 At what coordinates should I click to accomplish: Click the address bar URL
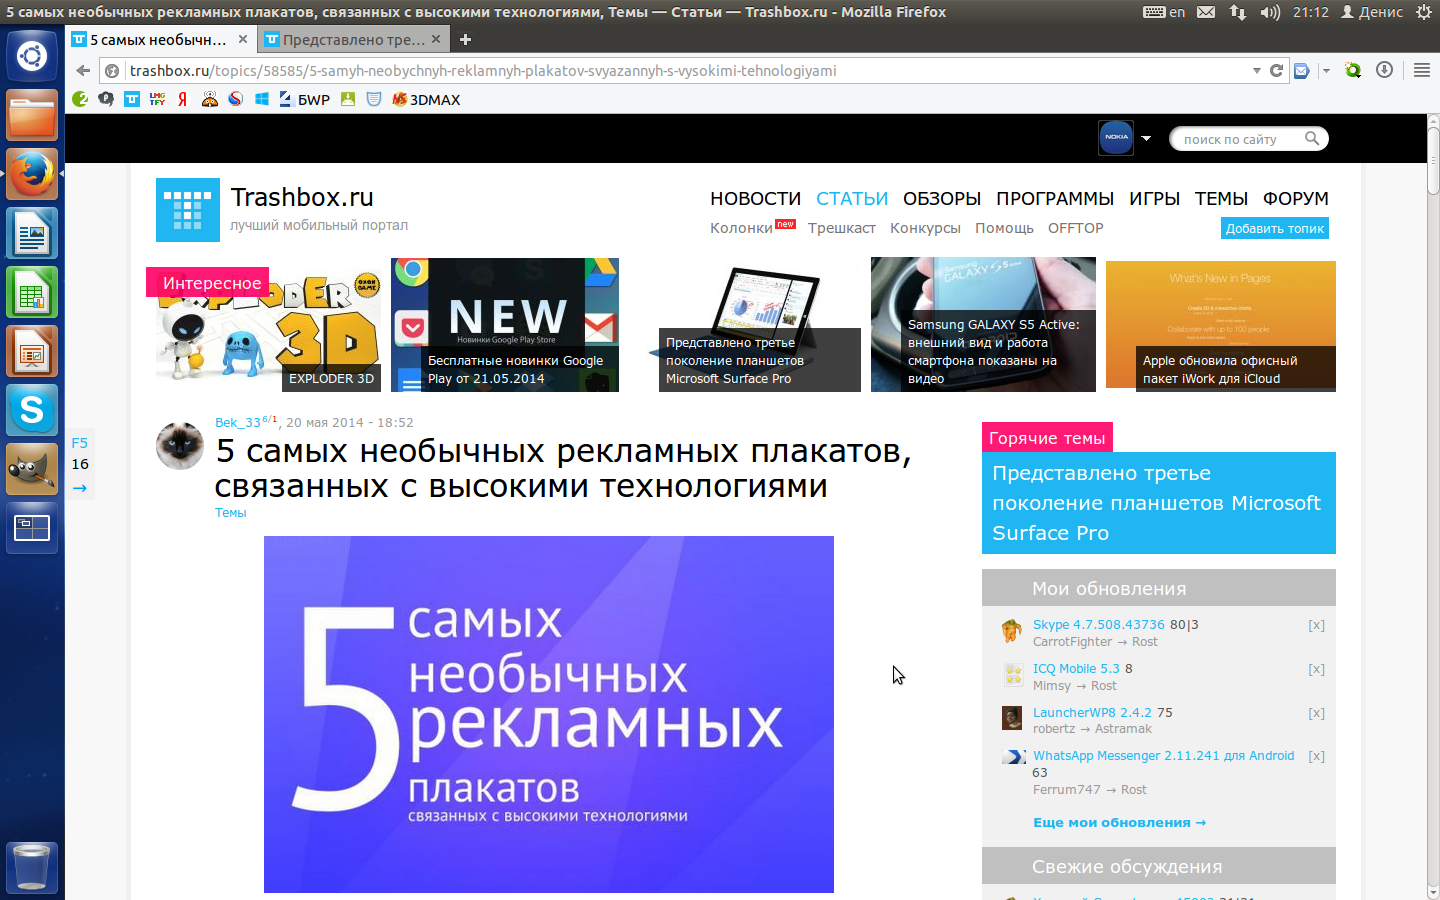483,70
